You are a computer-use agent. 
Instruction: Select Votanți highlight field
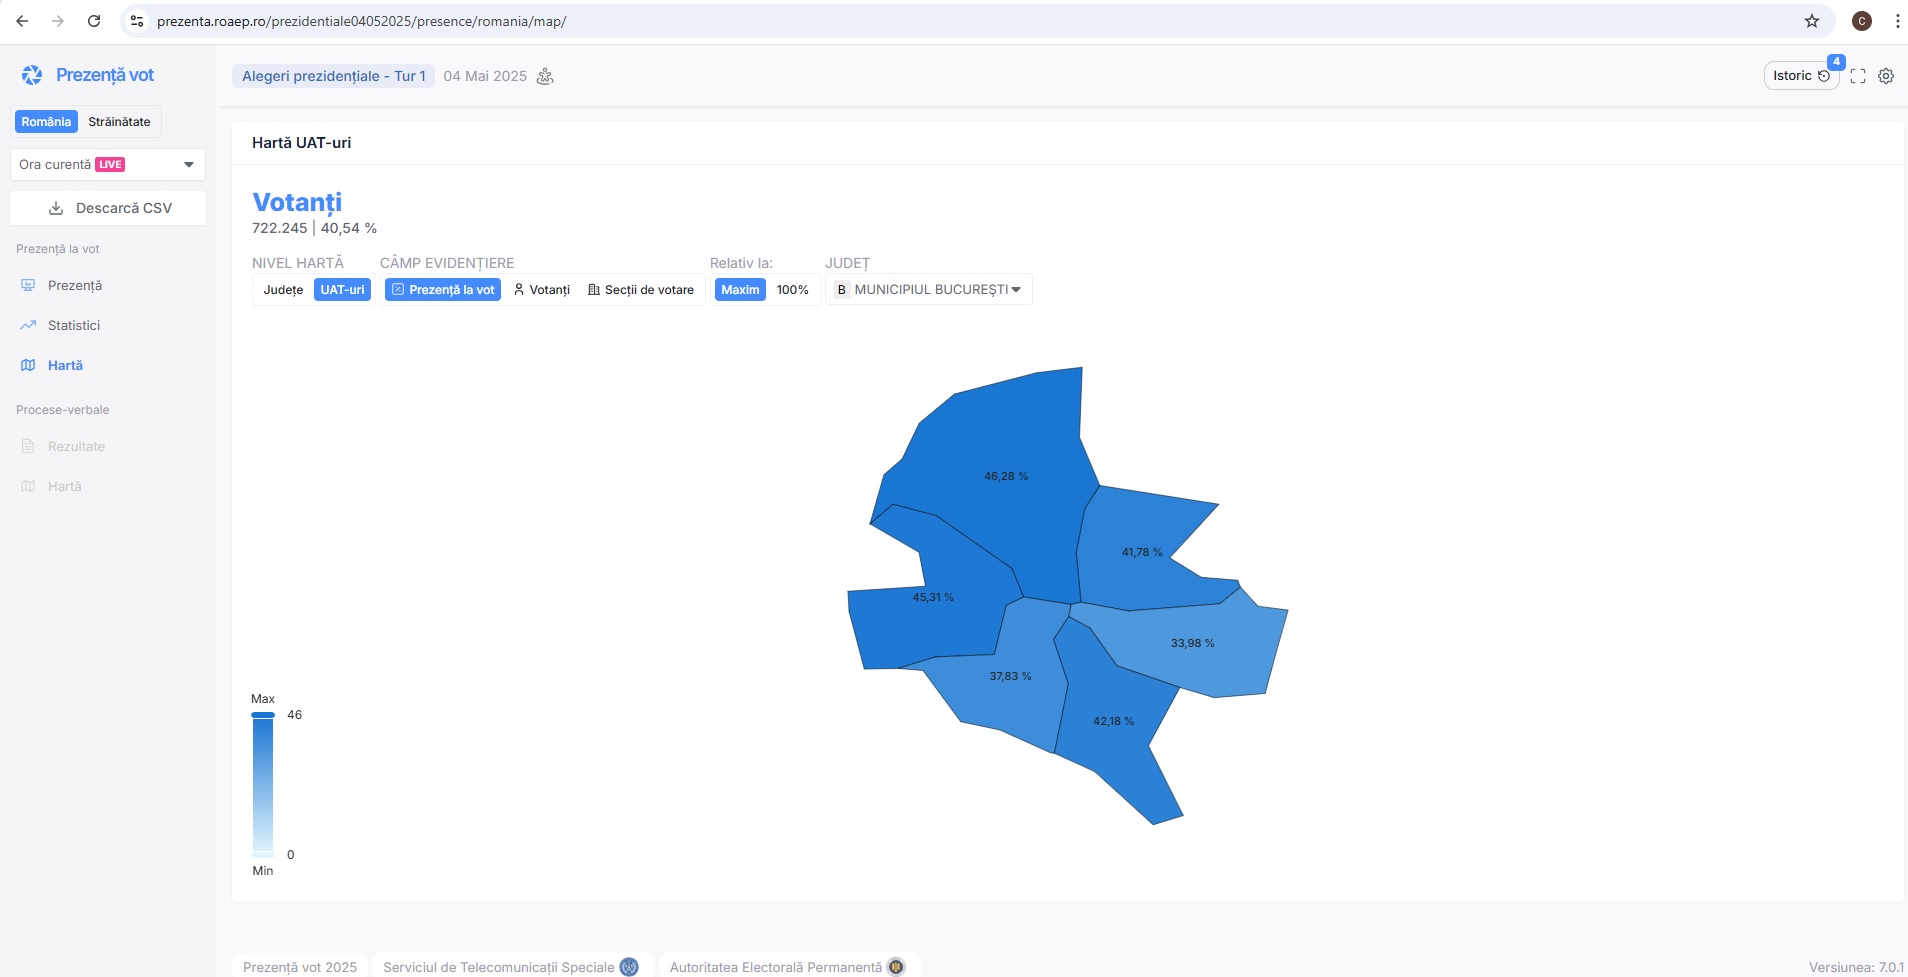pos(541,290)
